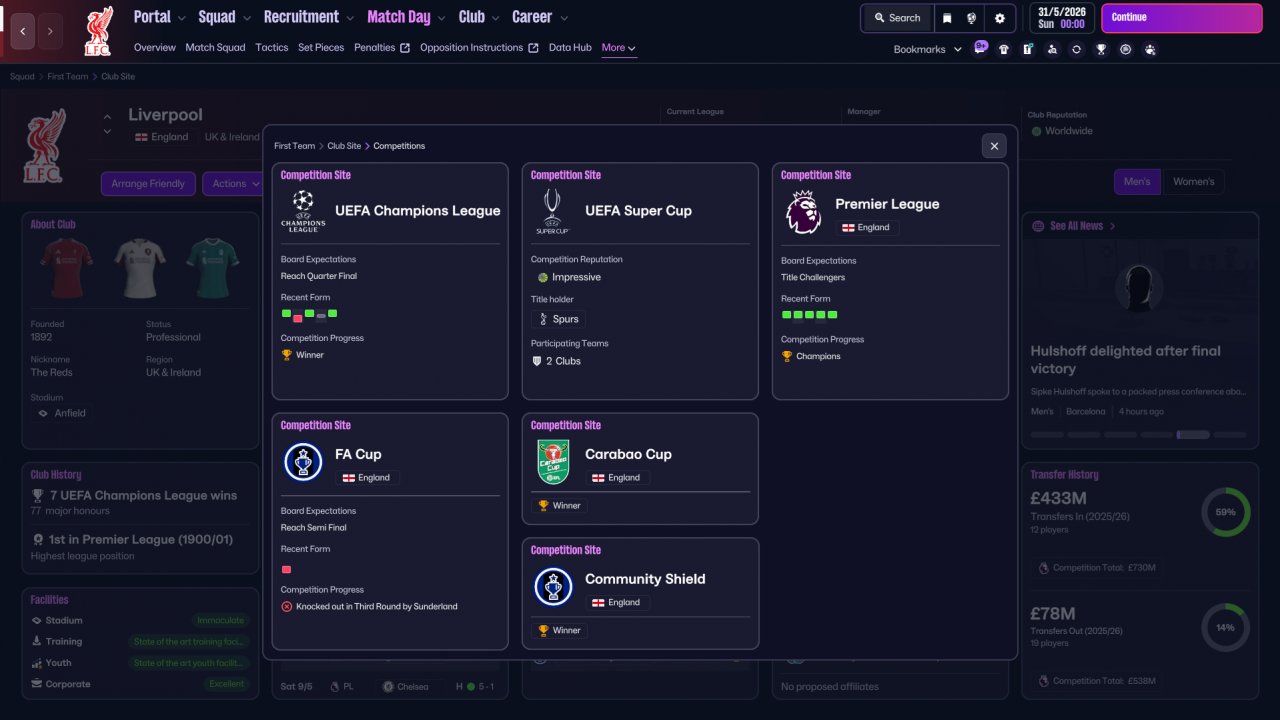Screen dimensions: 1280x720
Task: Click the 2 Clubs participating teams entry
Action: click(x=556, y=361)
